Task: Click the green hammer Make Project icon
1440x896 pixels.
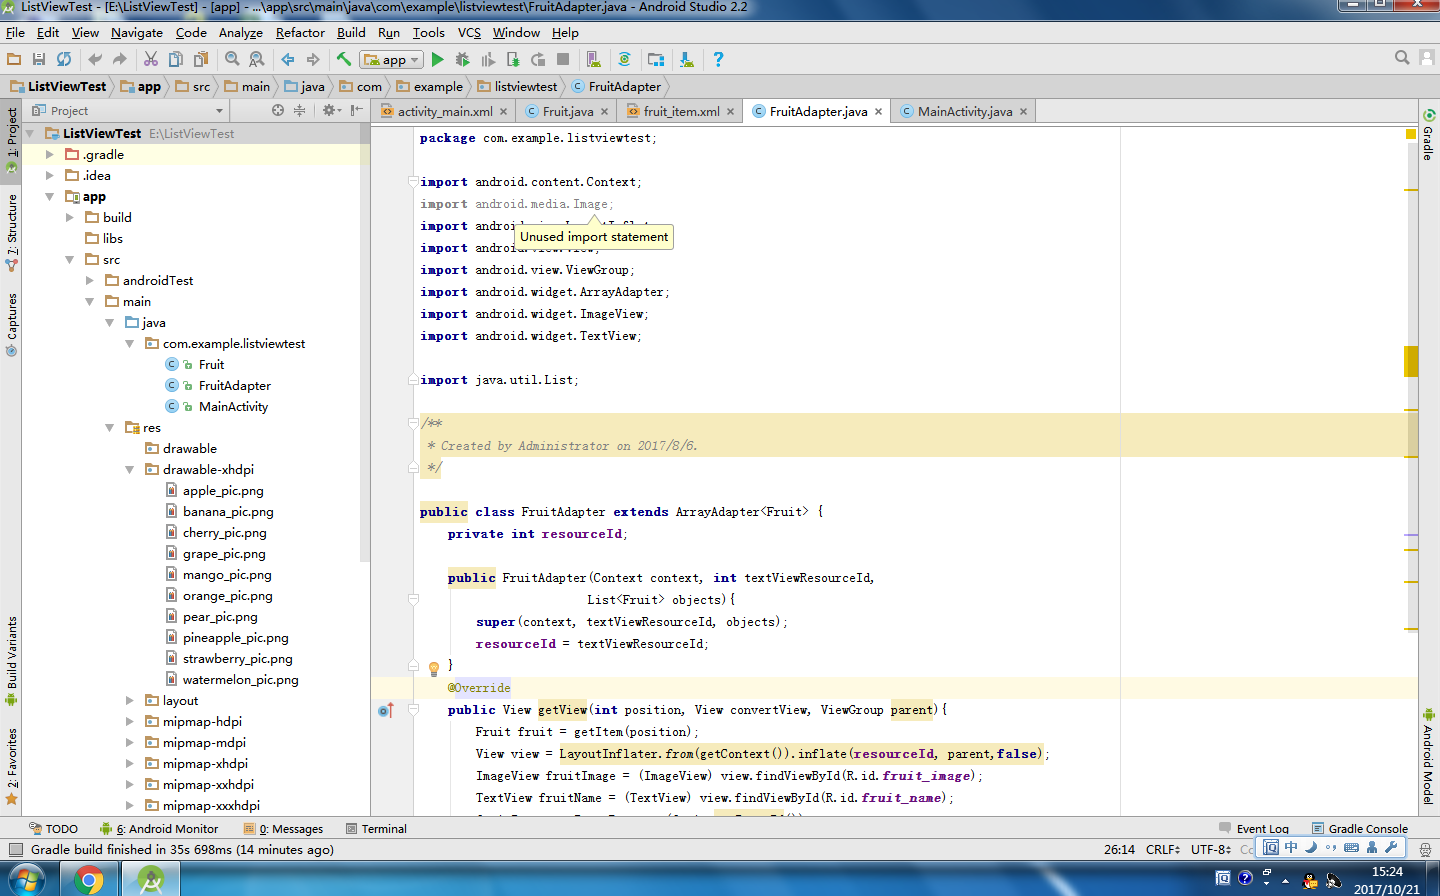Action: click(x=344, y=59)
